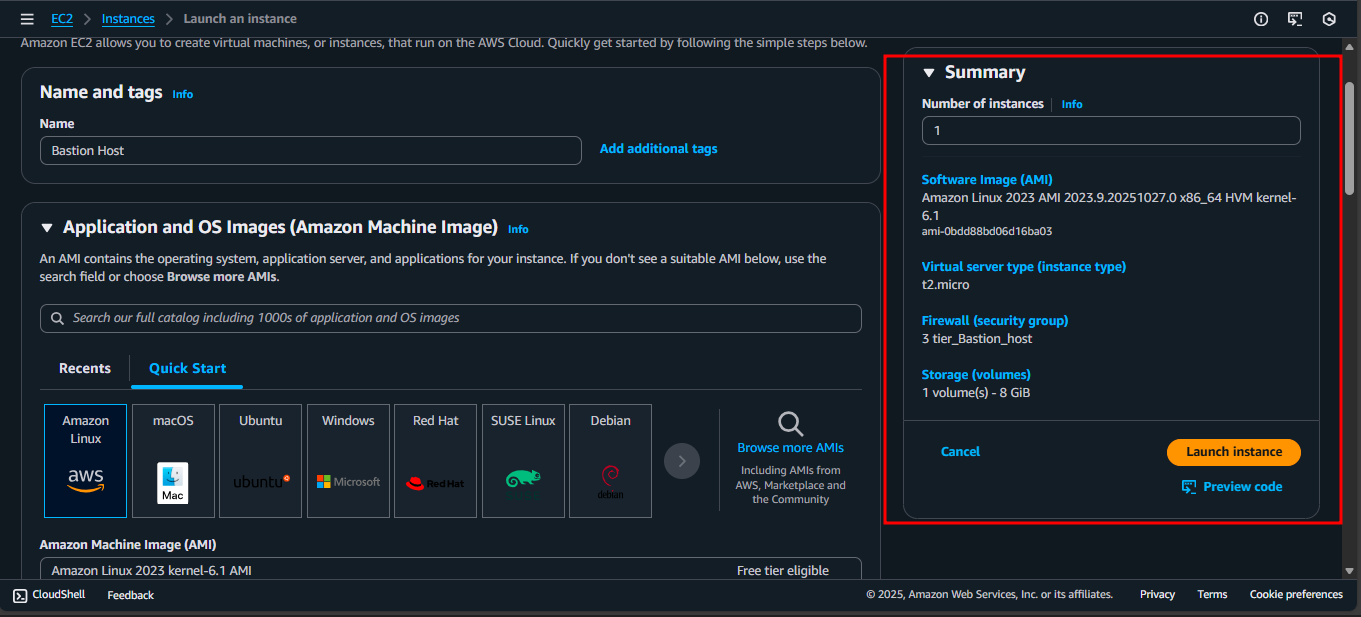Click the search magnifier in AMI catalog field
The image size is (1361, 617).
click(x=57, y=318)
